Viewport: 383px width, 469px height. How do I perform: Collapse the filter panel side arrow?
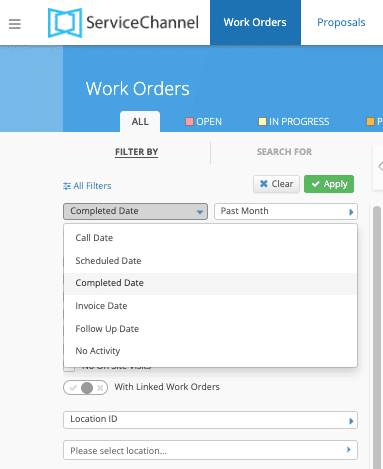pyautogui.click(x=380, y=166)
